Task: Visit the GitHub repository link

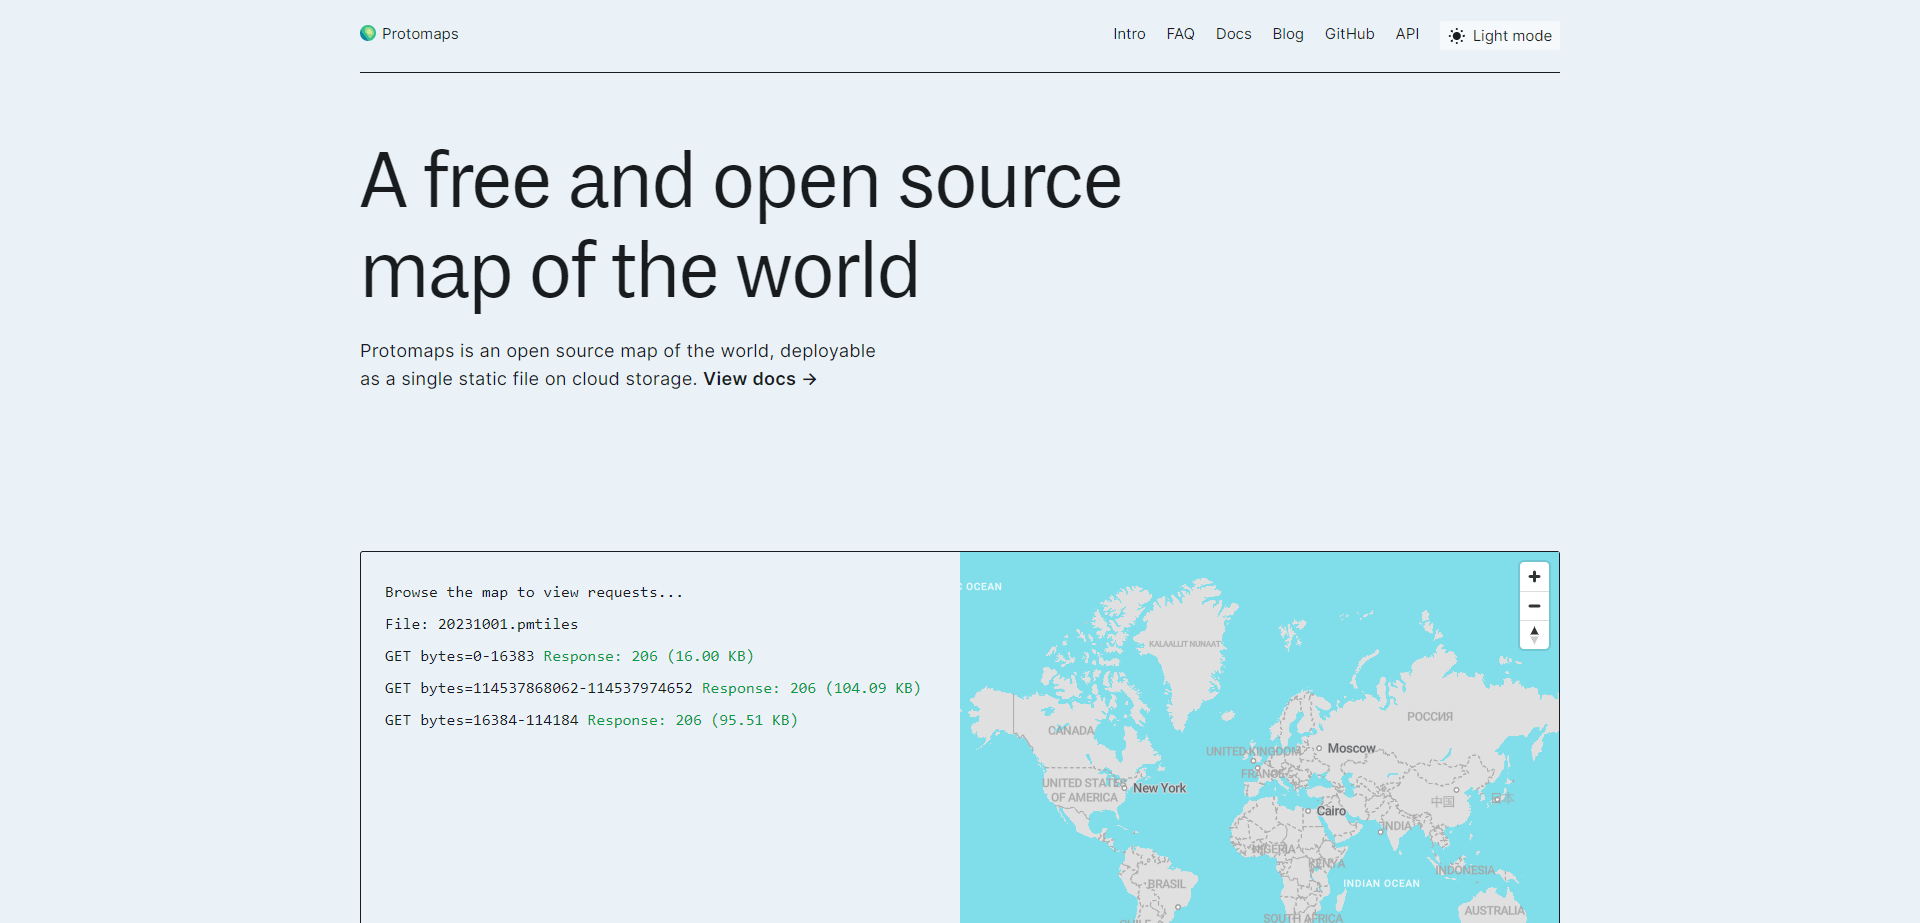Action: (x=1349, y=33)
